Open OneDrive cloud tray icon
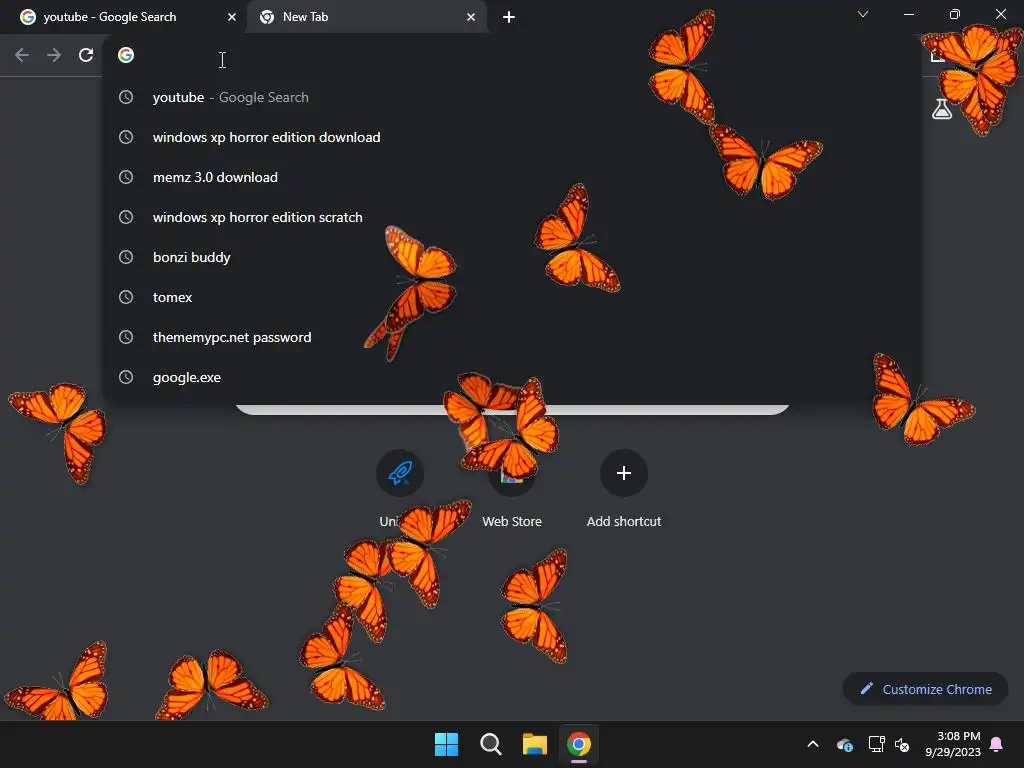Image resolution: width=1024 pixels, height=768 pixels. pos(844,744)
